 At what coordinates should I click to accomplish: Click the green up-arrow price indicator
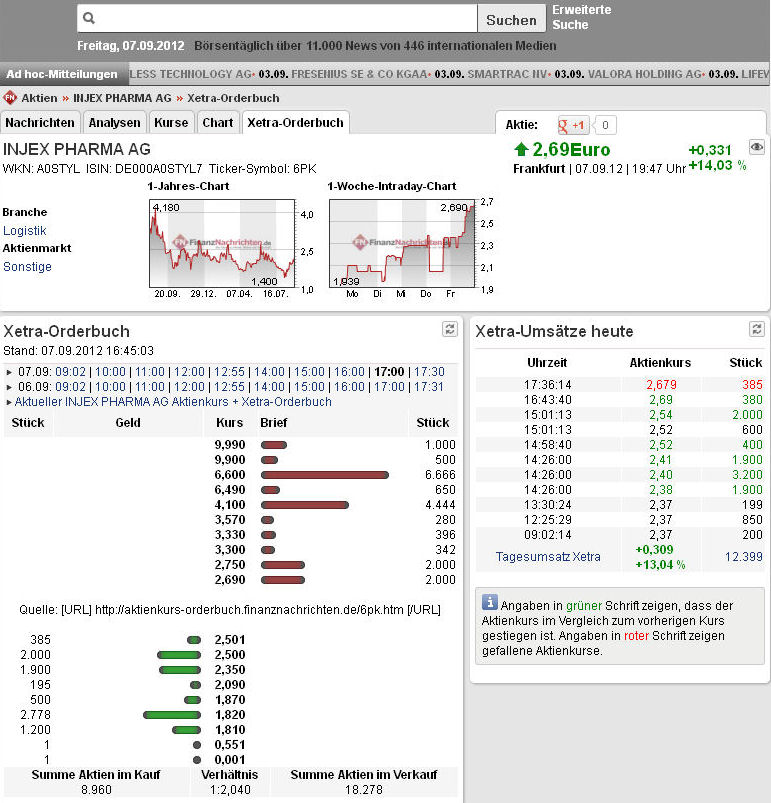[x=521, y=149]
